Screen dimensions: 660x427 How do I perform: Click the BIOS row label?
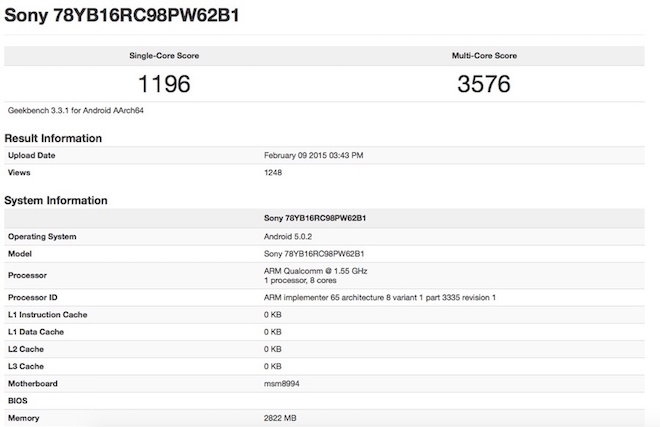point(18,401)
